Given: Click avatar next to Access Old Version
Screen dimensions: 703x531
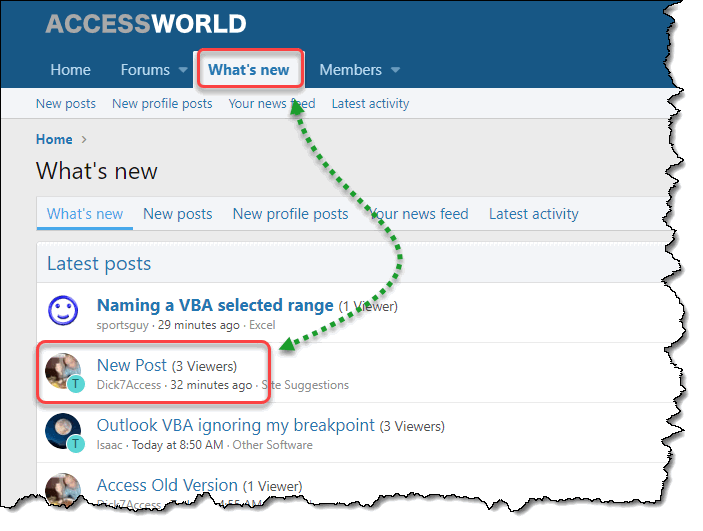Looking at the screenshot, I should [x=63, y=489].
